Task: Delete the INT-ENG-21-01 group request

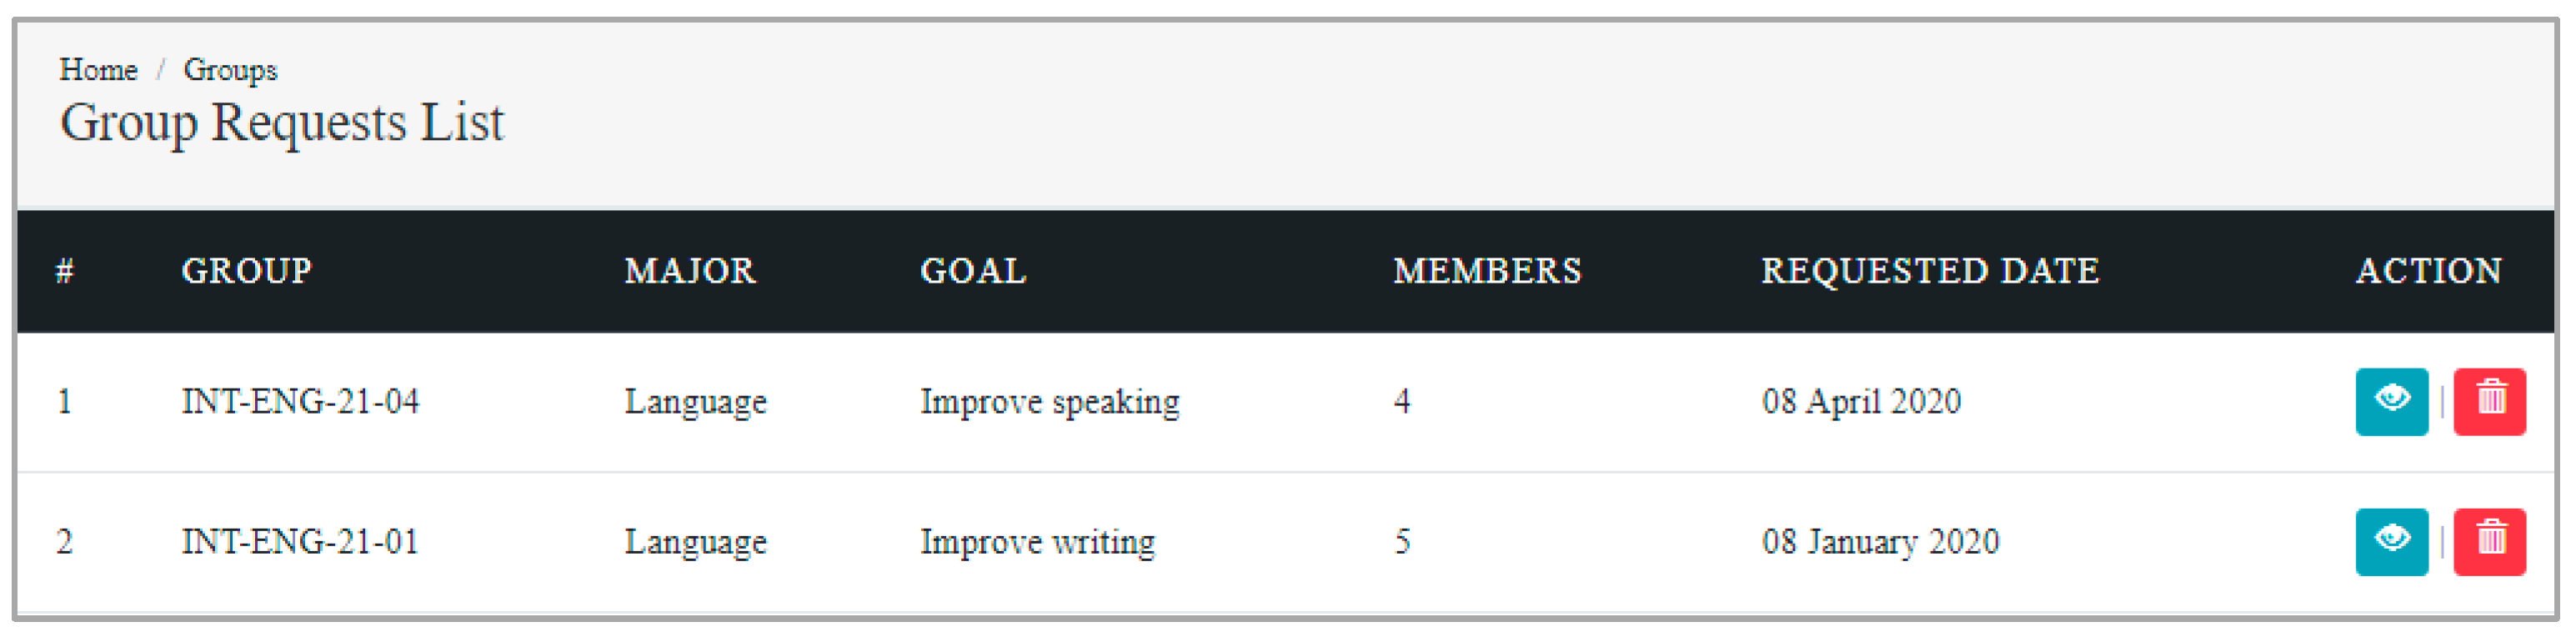Action: pos(2489,541)
